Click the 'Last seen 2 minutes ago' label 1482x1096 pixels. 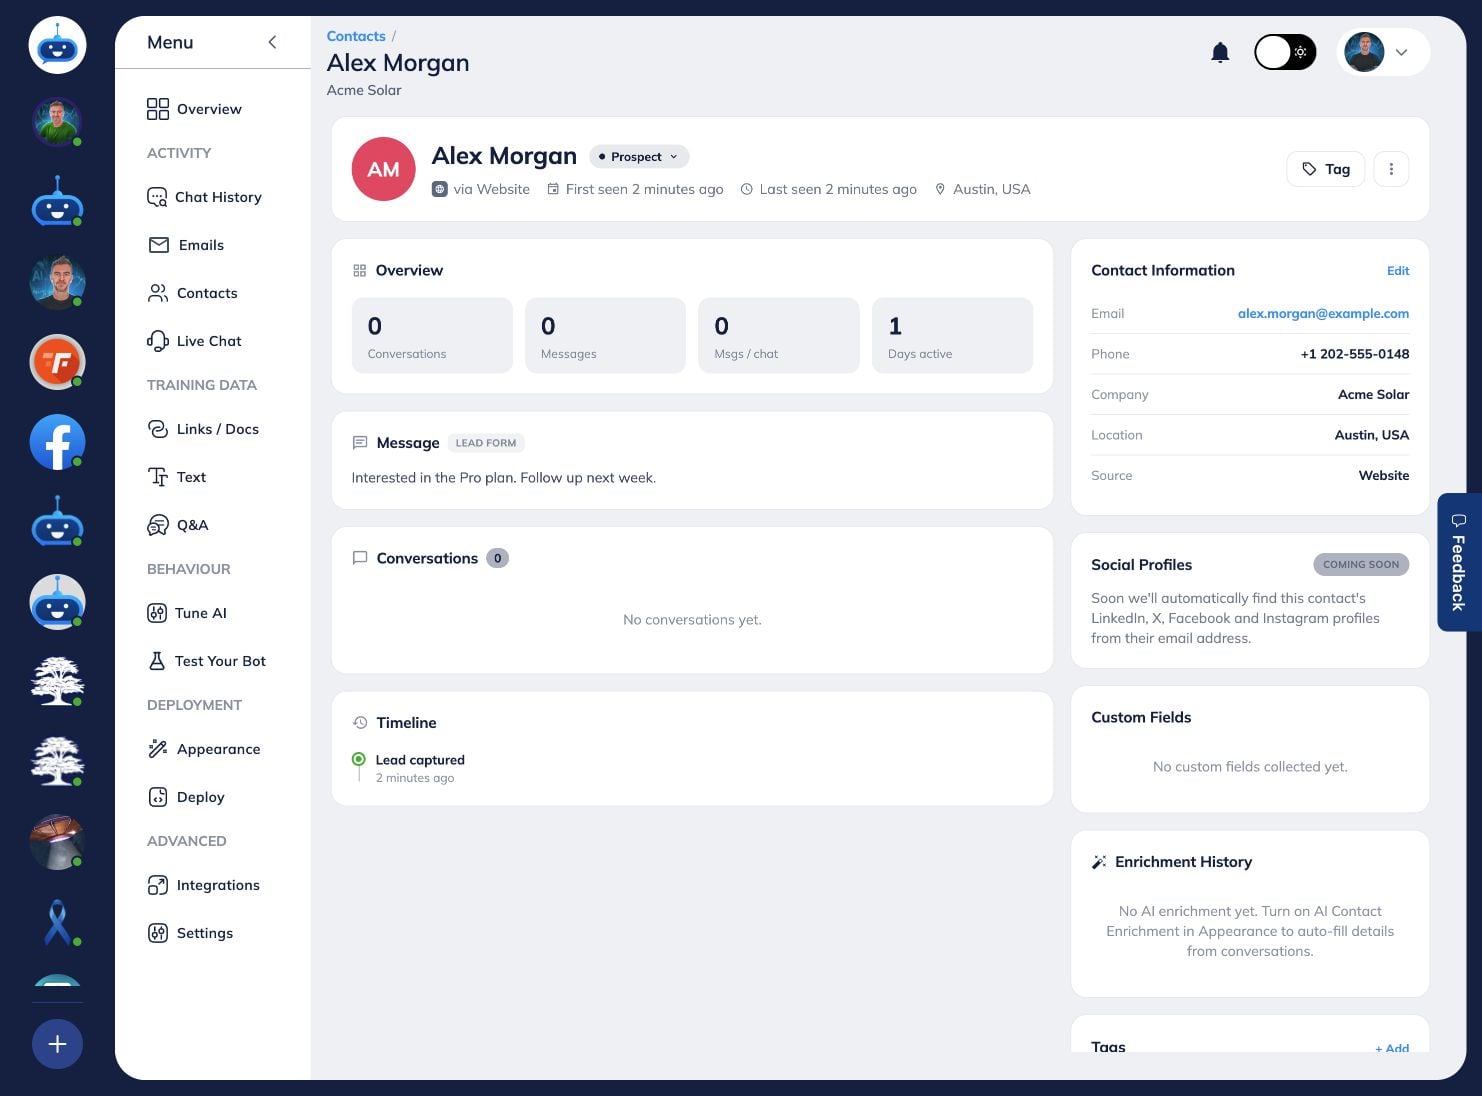tap(829, 189)
